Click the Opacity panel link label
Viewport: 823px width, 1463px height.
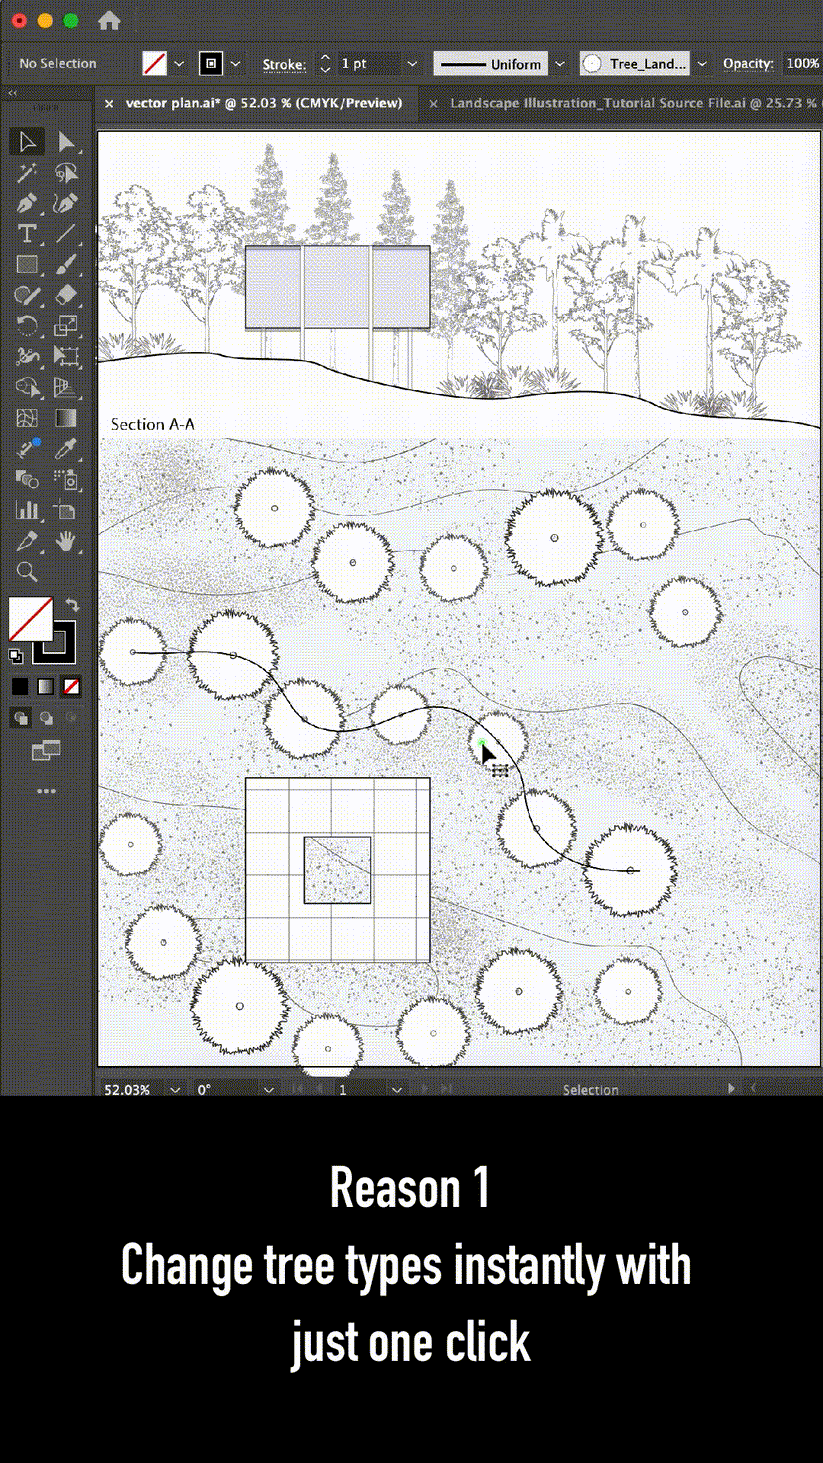click(748, 63)
